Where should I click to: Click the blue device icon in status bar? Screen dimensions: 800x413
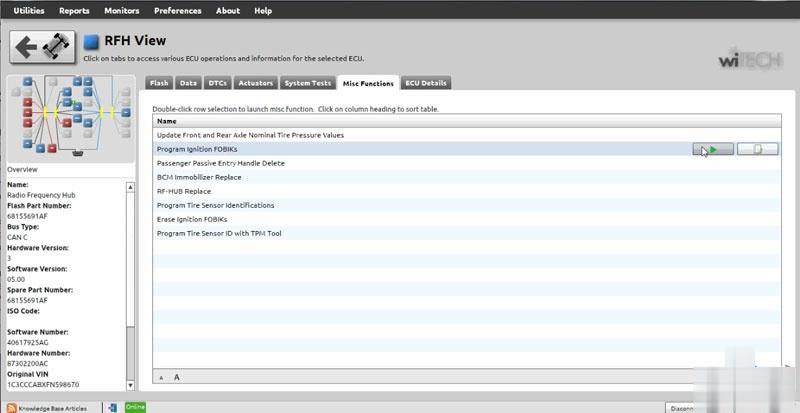point(112,408)
